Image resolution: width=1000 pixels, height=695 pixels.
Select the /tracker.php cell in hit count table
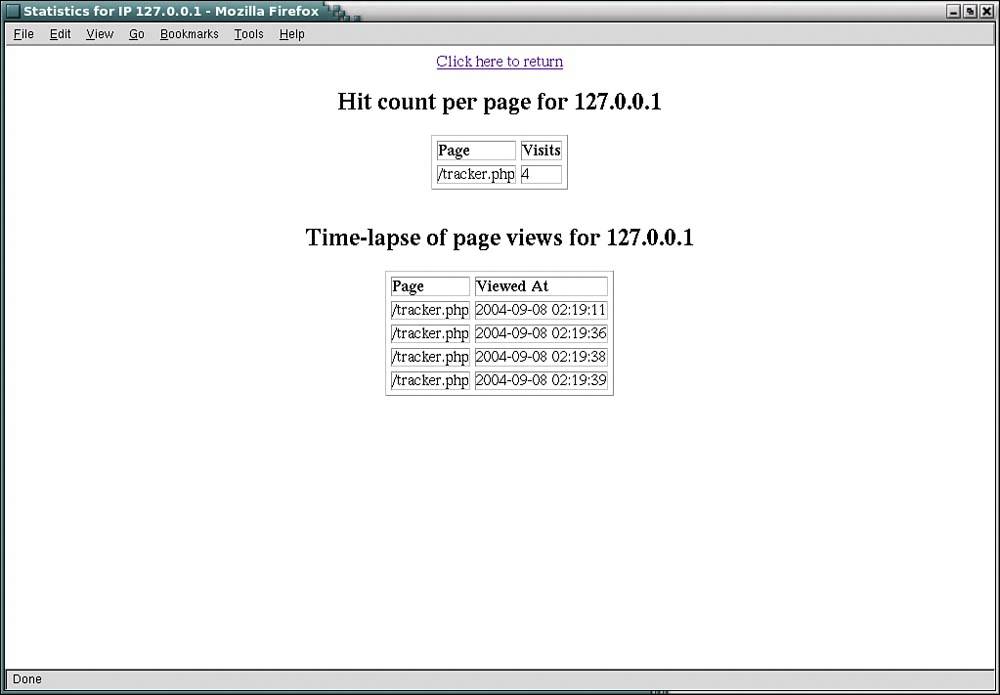pyautogui.click(x=475, y=173)
